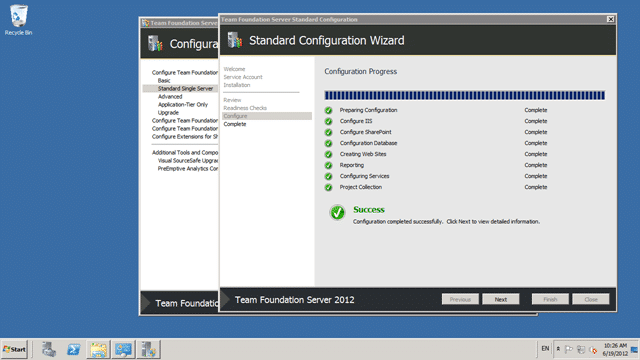Click the Start button on taskbar
Screen dimensions: 640x360
(x=15, y=349)
